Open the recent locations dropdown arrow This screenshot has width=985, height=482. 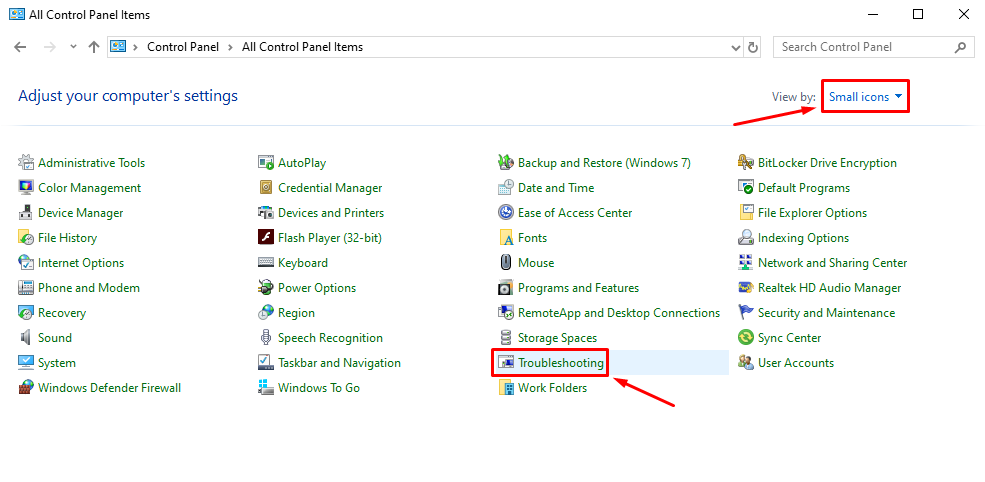tap(73, 47)
